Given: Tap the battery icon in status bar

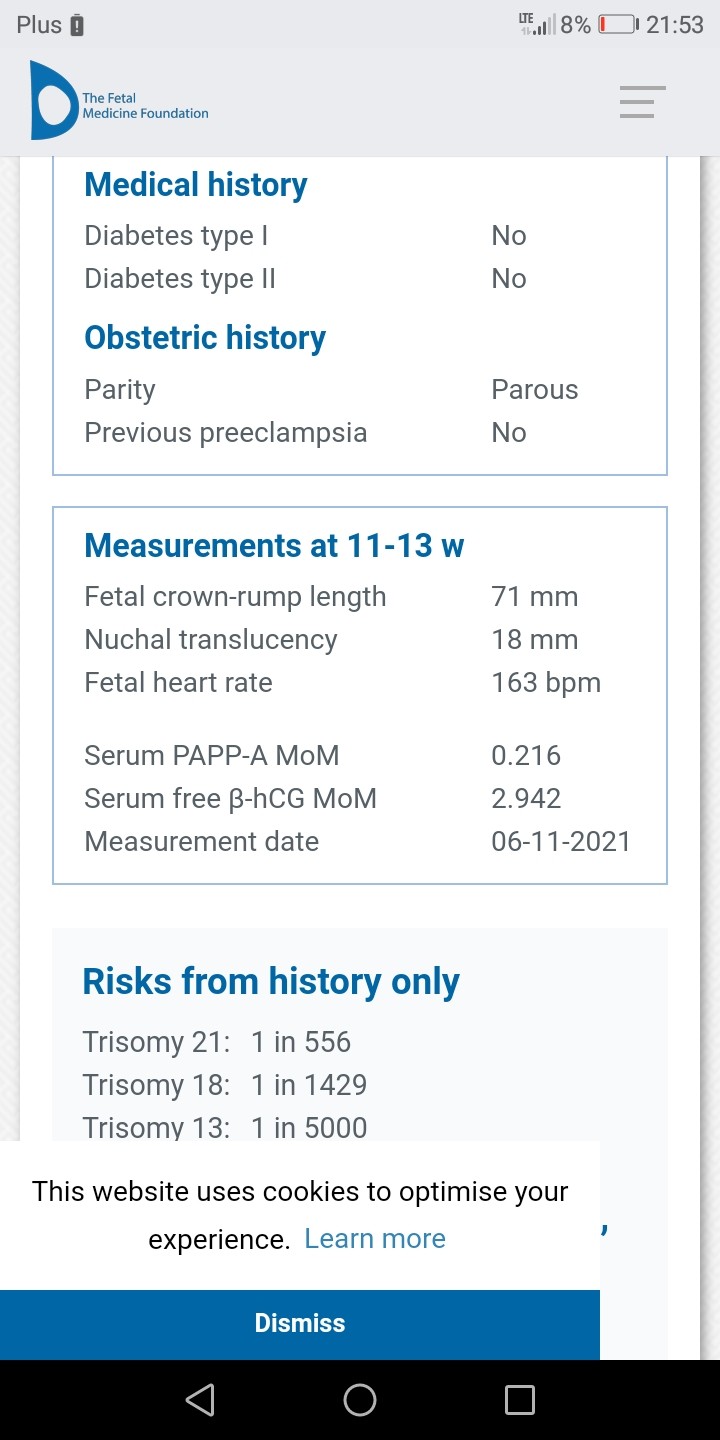Looking at the screenshot, I should (x=617, y=25).
